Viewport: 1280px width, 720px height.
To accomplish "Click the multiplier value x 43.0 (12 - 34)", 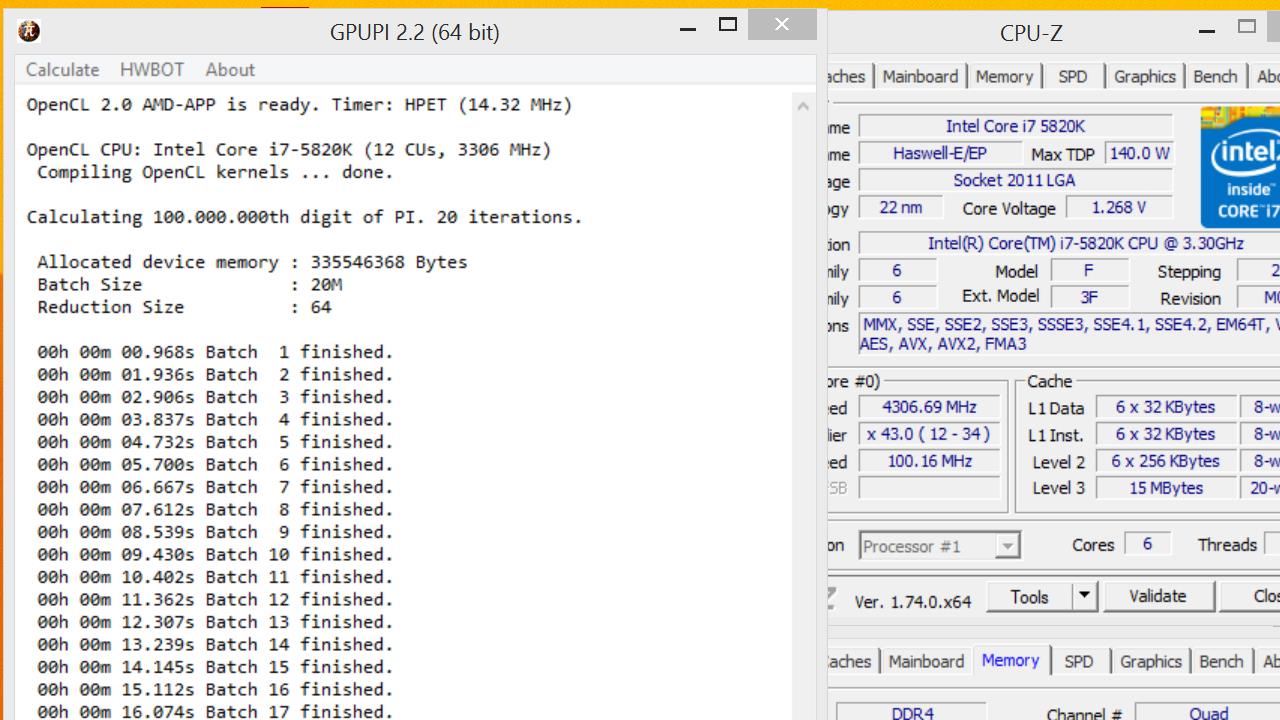I will click(929, 434).
